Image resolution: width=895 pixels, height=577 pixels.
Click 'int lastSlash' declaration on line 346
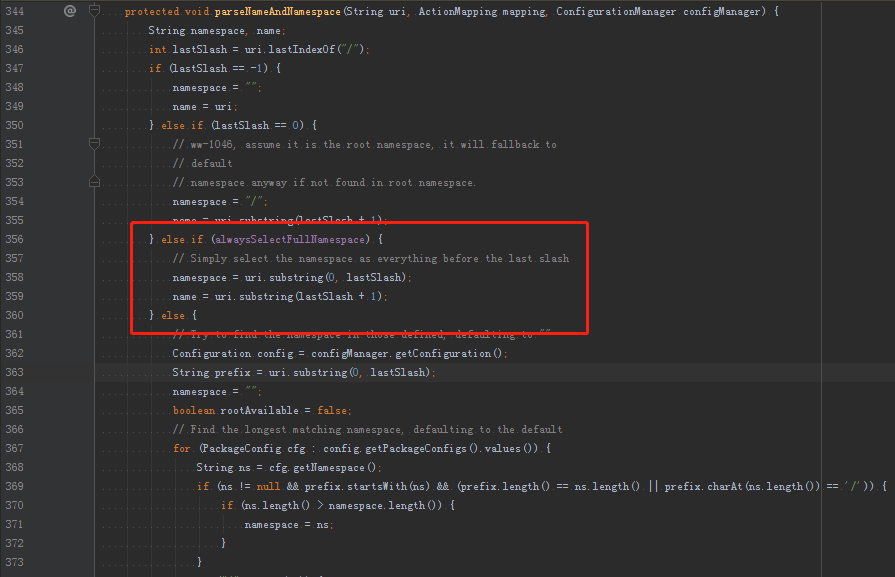point(188,50)
